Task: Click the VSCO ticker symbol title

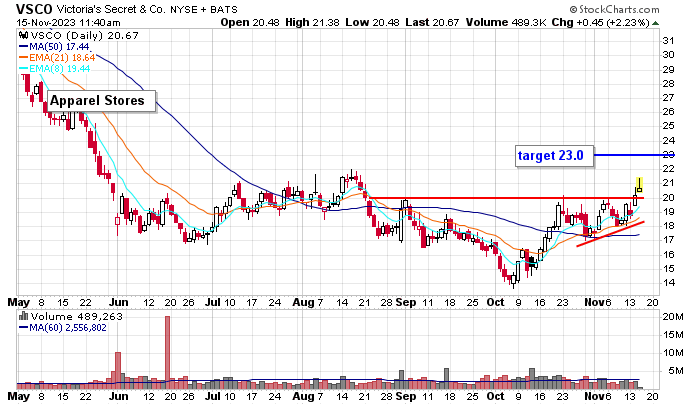Action: tap(34, 9)
